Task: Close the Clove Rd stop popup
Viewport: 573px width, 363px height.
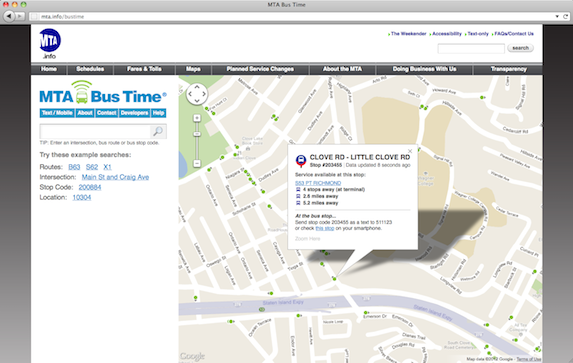Action: coord(410,151)
